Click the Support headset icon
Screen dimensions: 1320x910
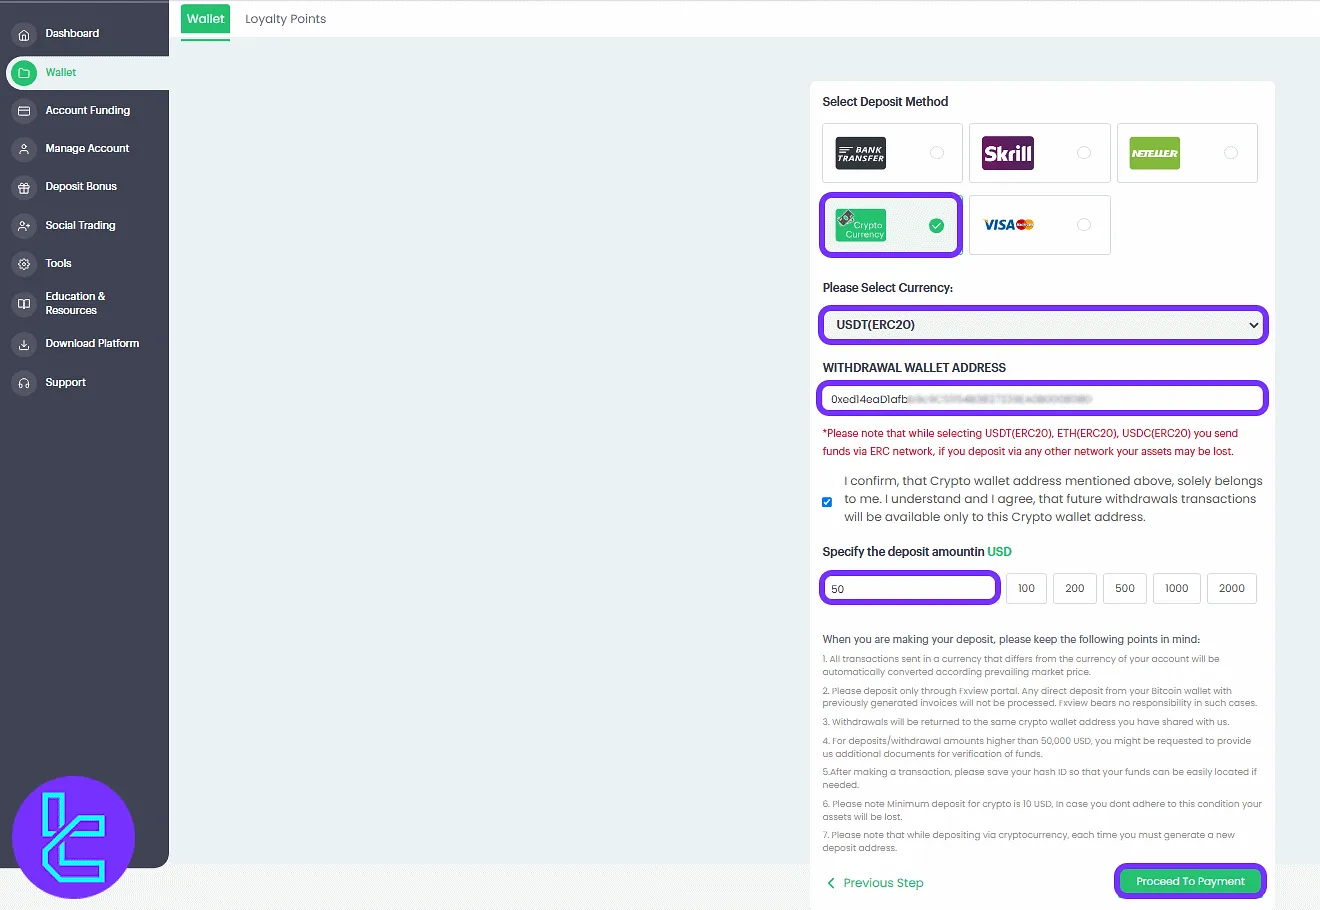click(24, 383)
